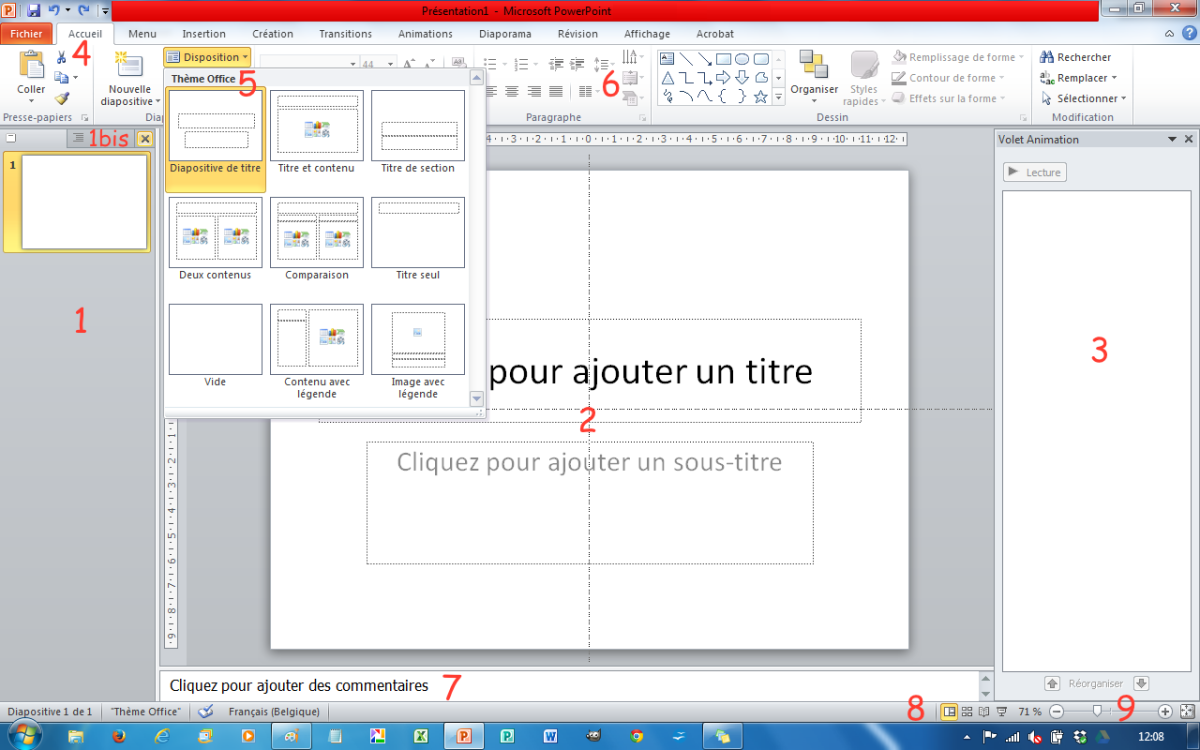Select the text box shape in shapes gallery
This screenshot has height=750, width=1200.
click(667, 58)
